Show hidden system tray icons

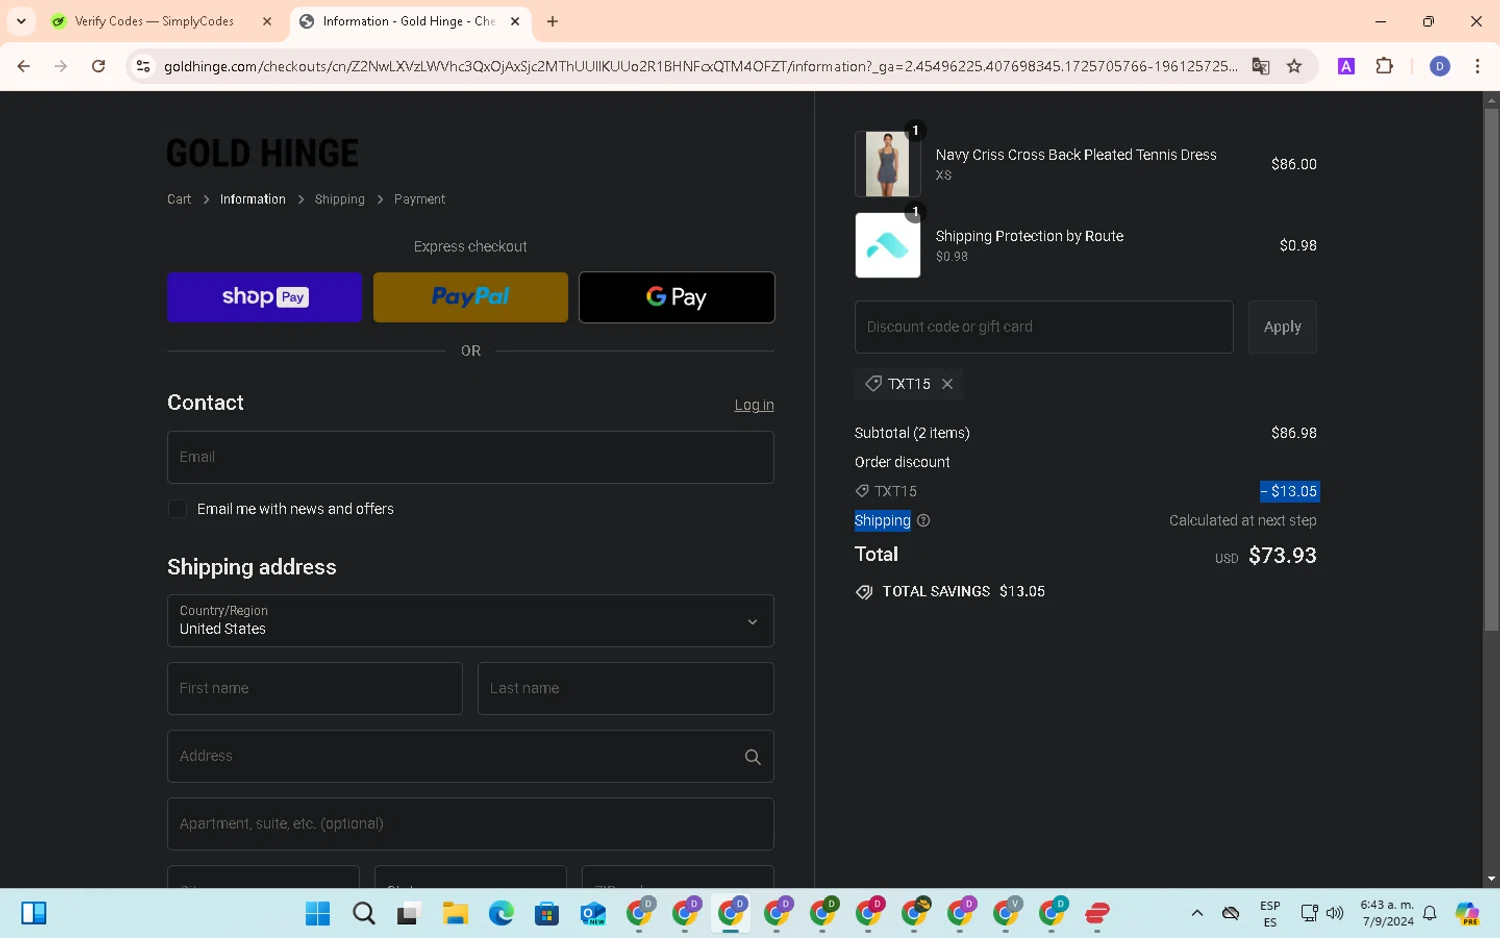(1196, 913)
